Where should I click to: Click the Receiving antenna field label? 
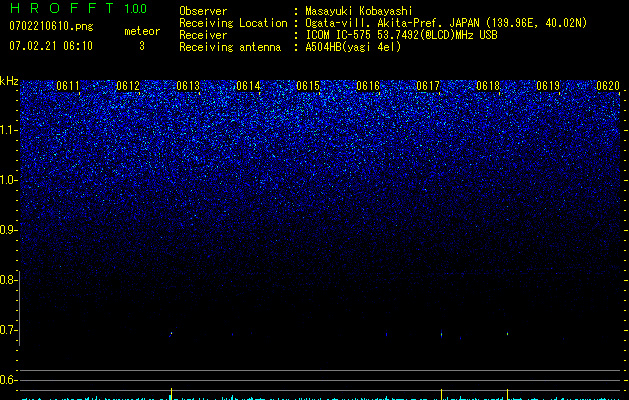coord(230,47)
